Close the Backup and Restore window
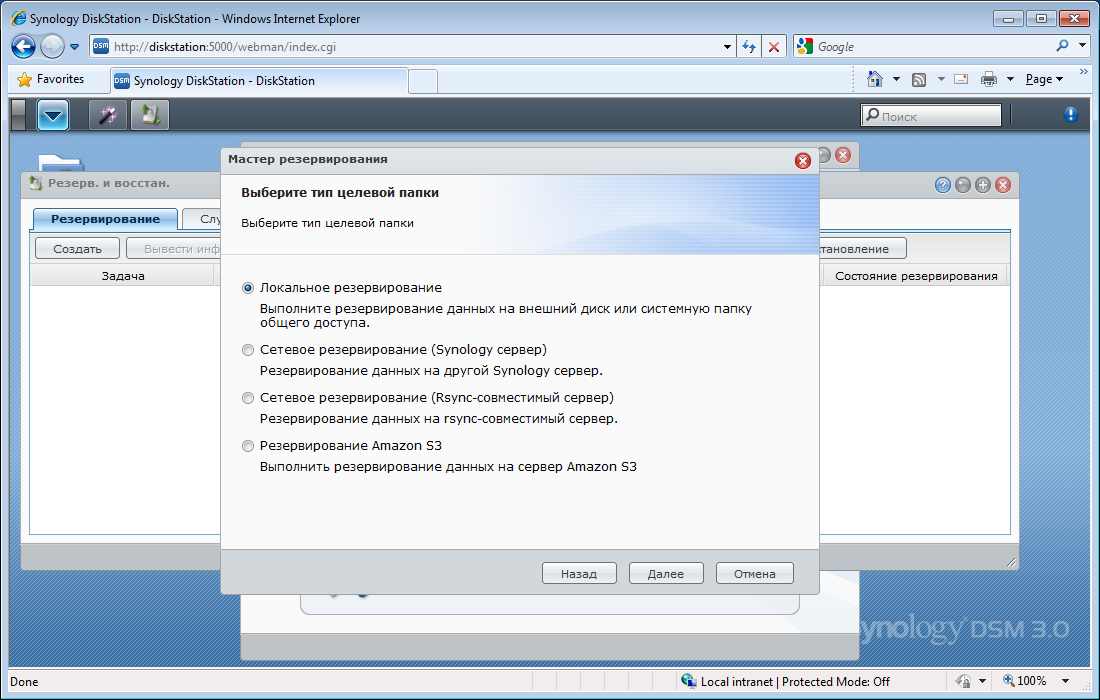 pos(1003,185)
